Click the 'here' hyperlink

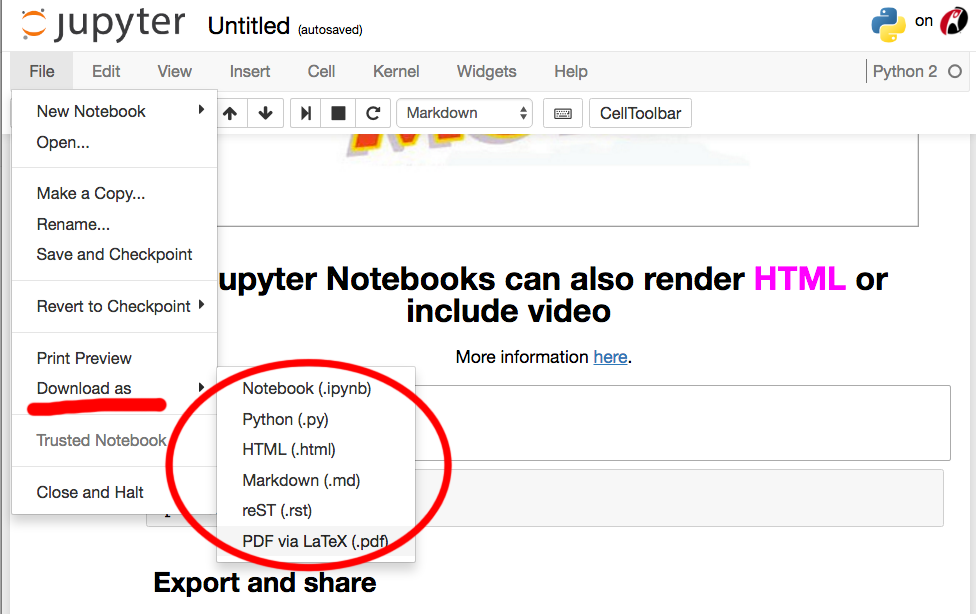tap(610, 357)
